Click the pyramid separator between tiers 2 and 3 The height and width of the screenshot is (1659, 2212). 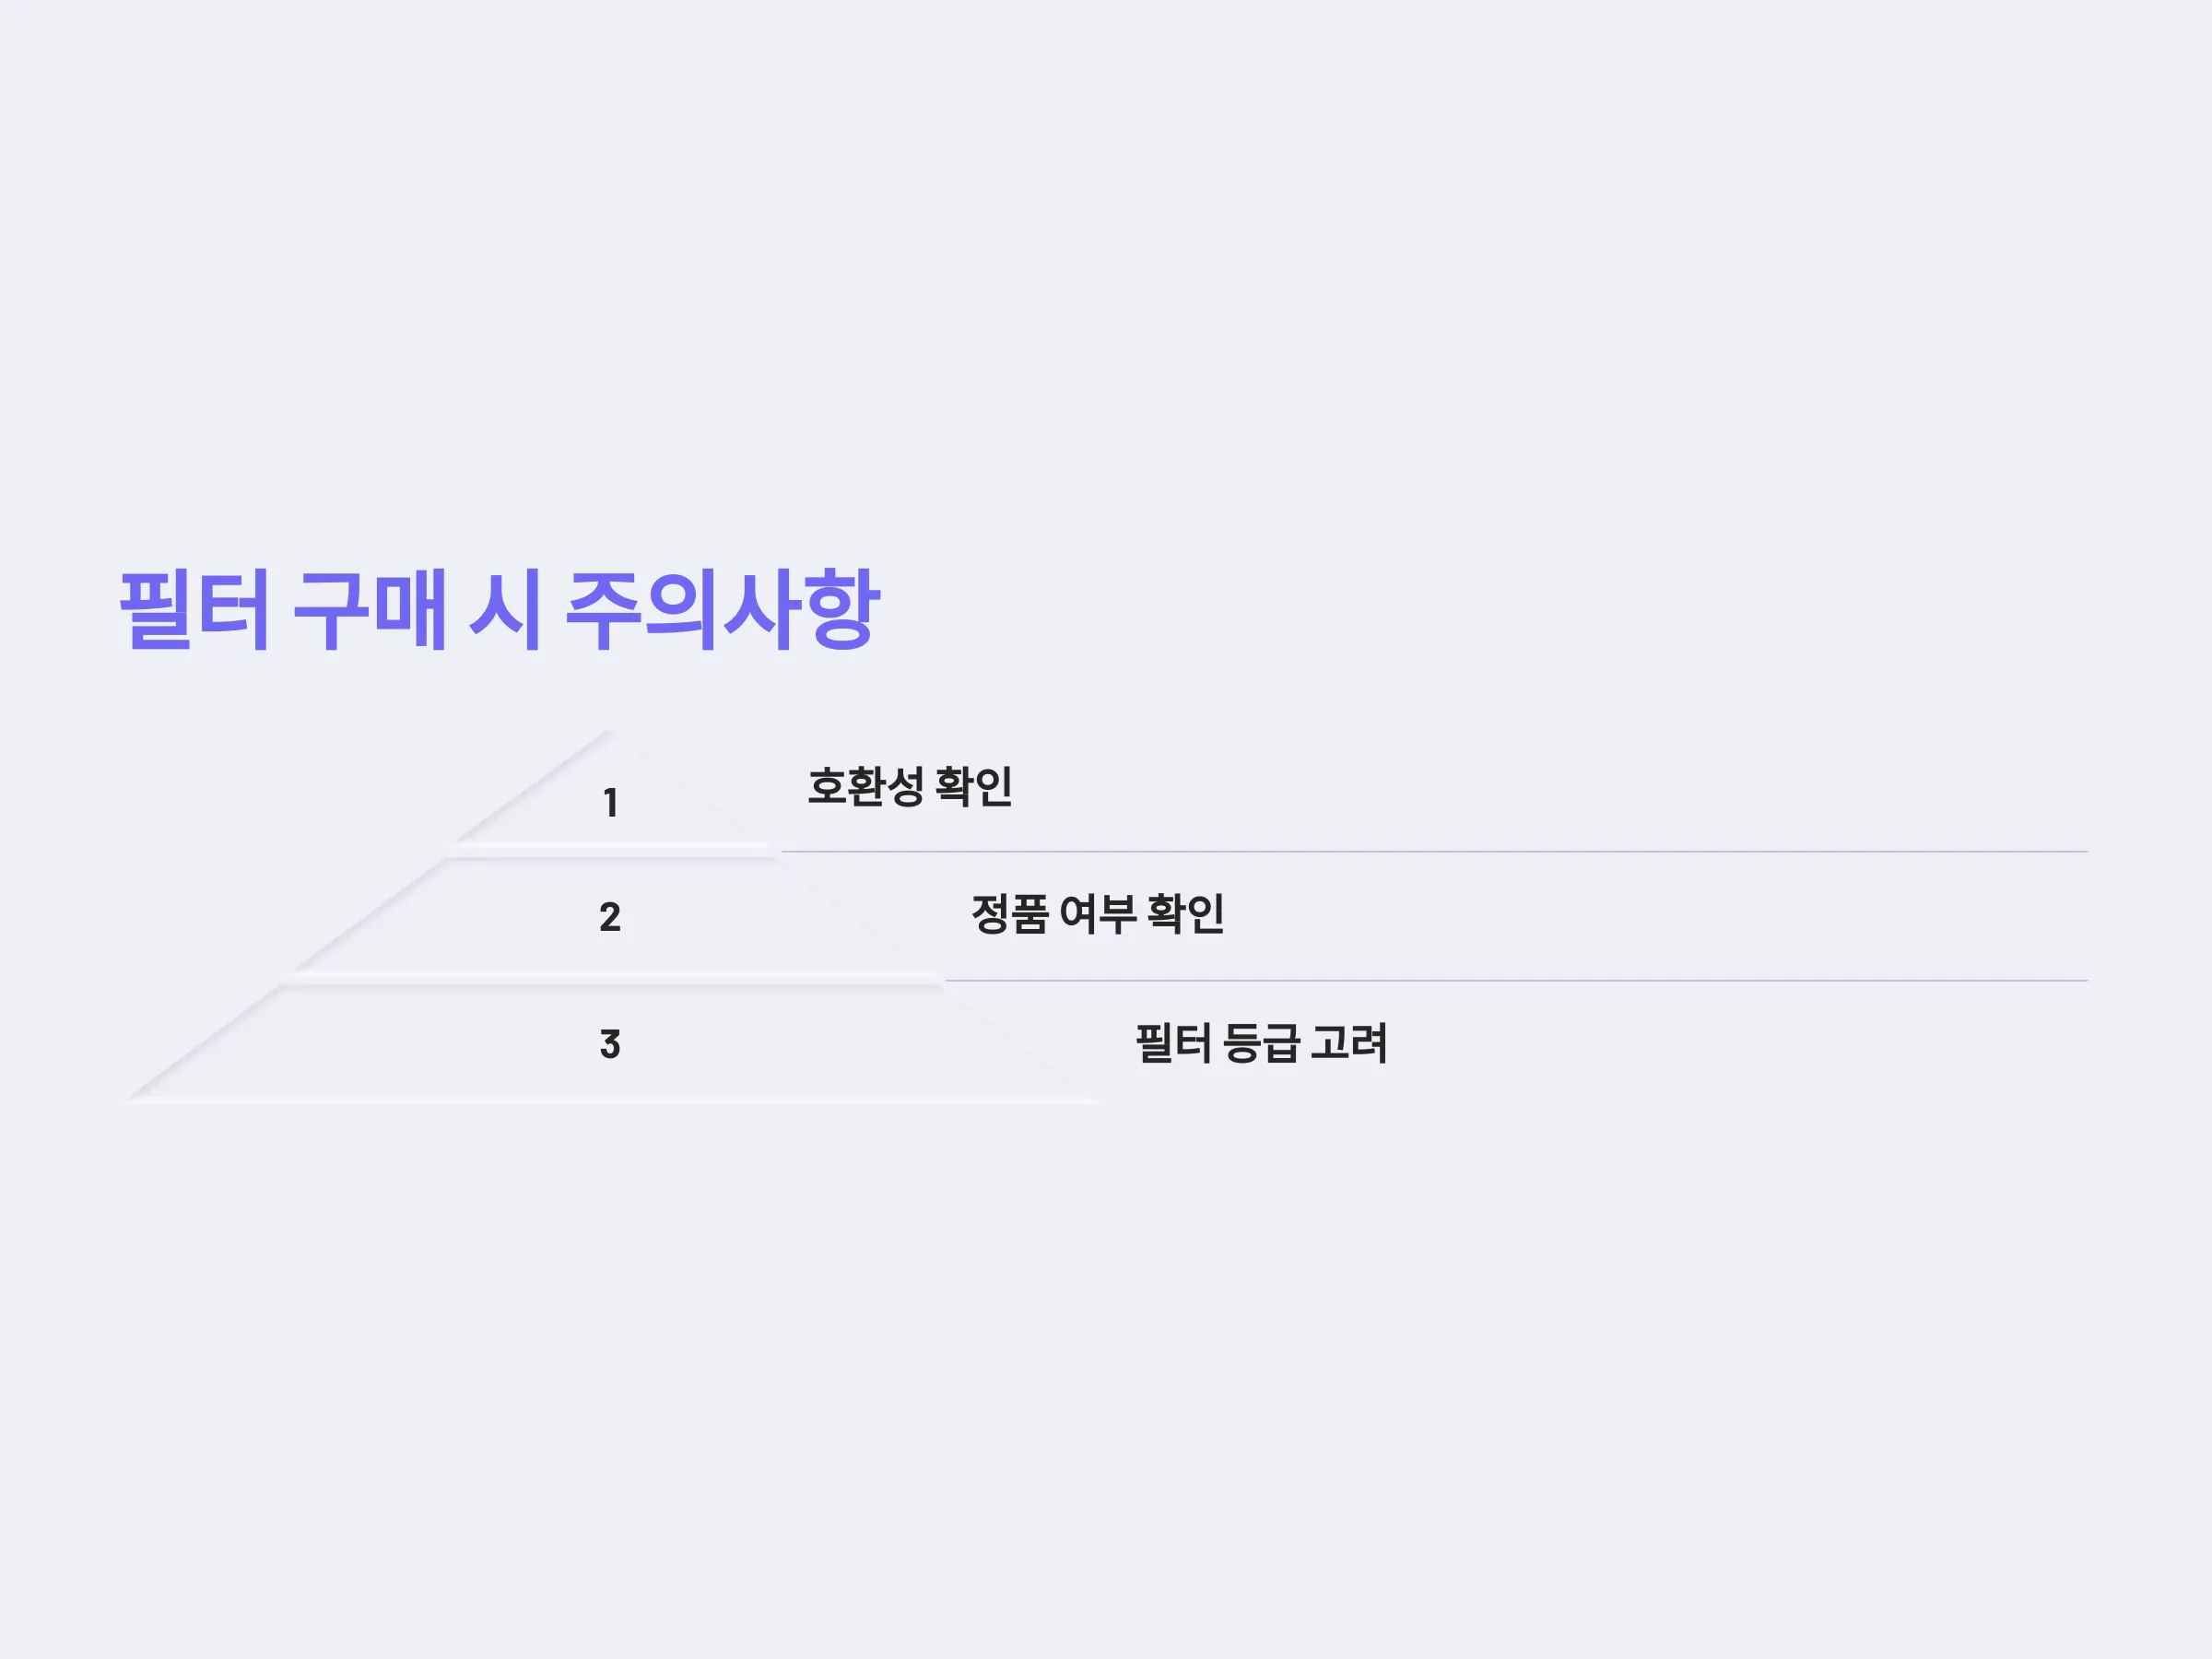[x=612, y=978]
